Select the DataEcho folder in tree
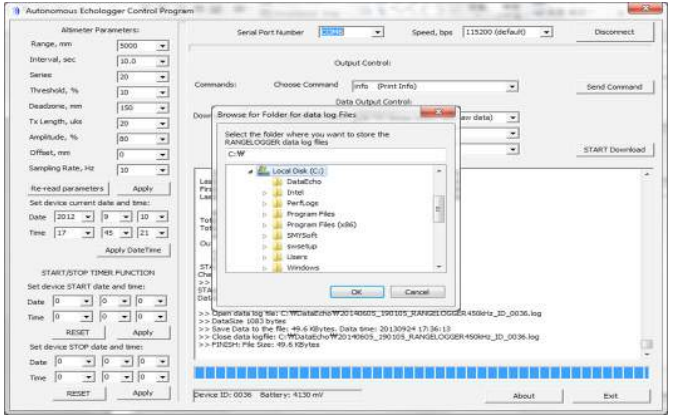This screenshot has width=682, height=420. pos(304,182)
